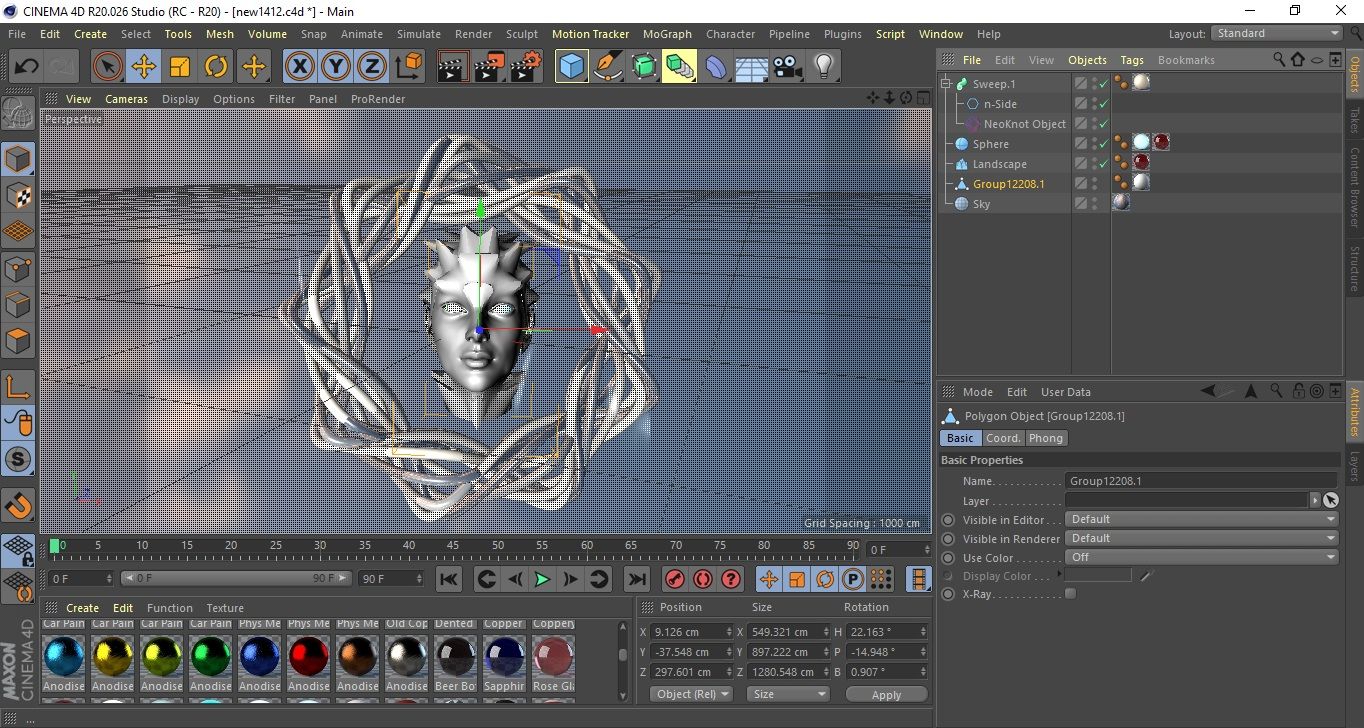Open the light object icon

click(823, 67)
